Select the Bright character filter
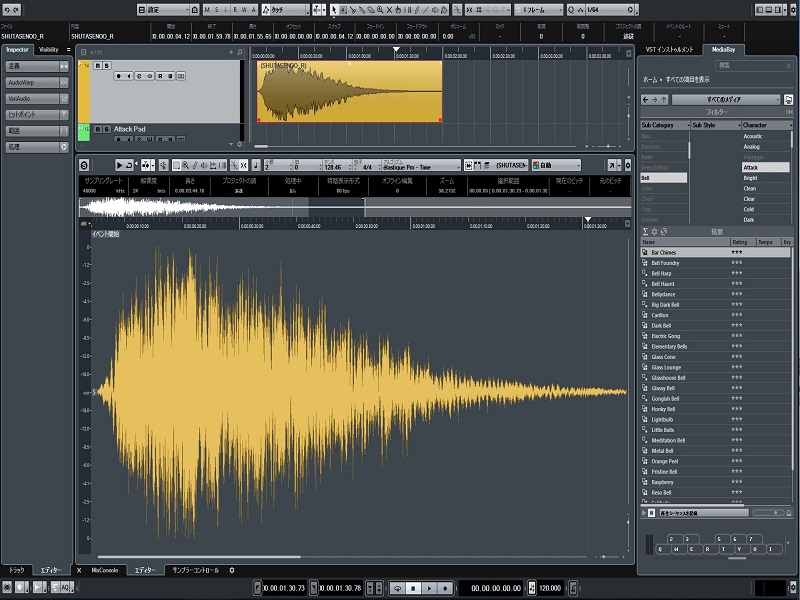Image resolution: width=800 pixels, height=600 pixels. [750, 178]
